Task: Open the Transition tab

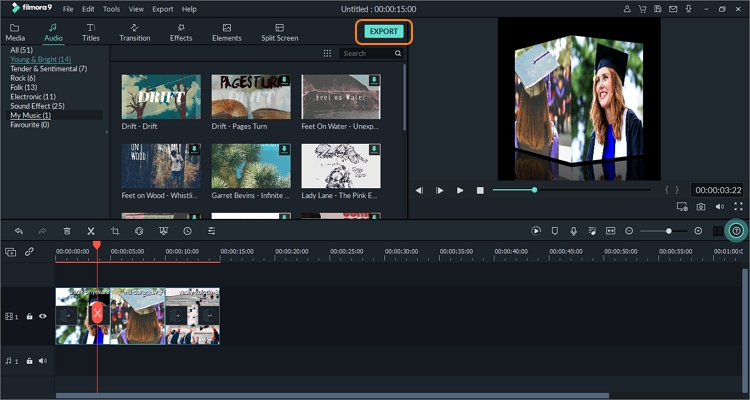Action: tap(134, 33)
